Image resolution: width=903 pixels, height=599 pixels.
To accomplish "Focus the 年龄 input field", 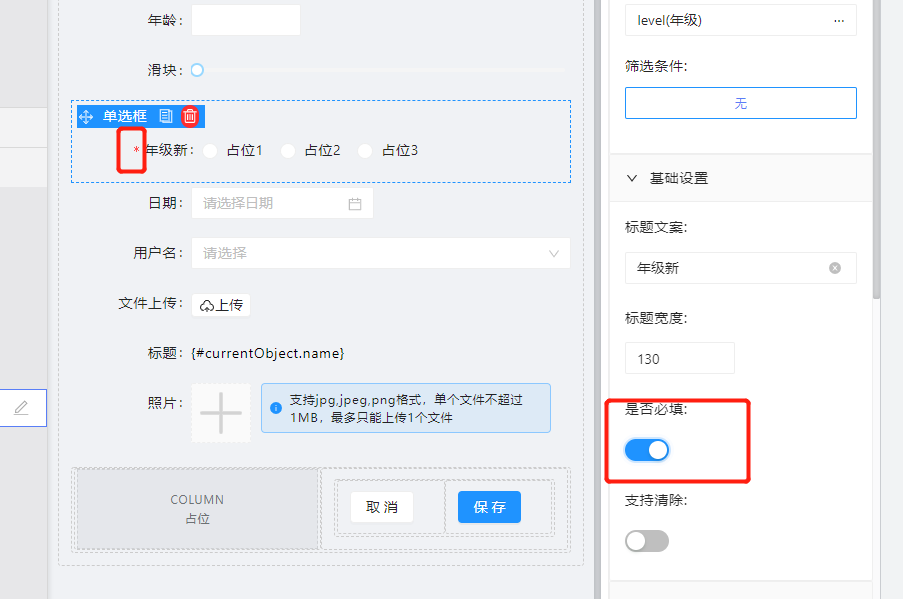I will [246, 20].
